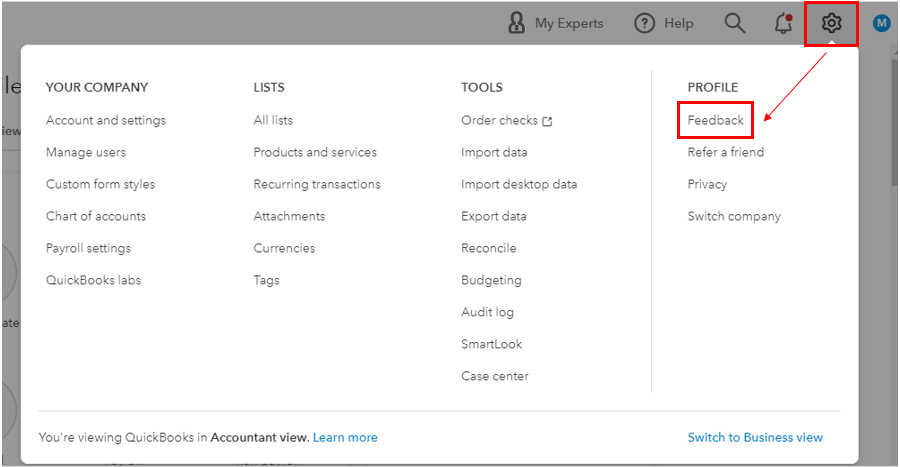Click the Search magnifier icon

tap(734, 24)
